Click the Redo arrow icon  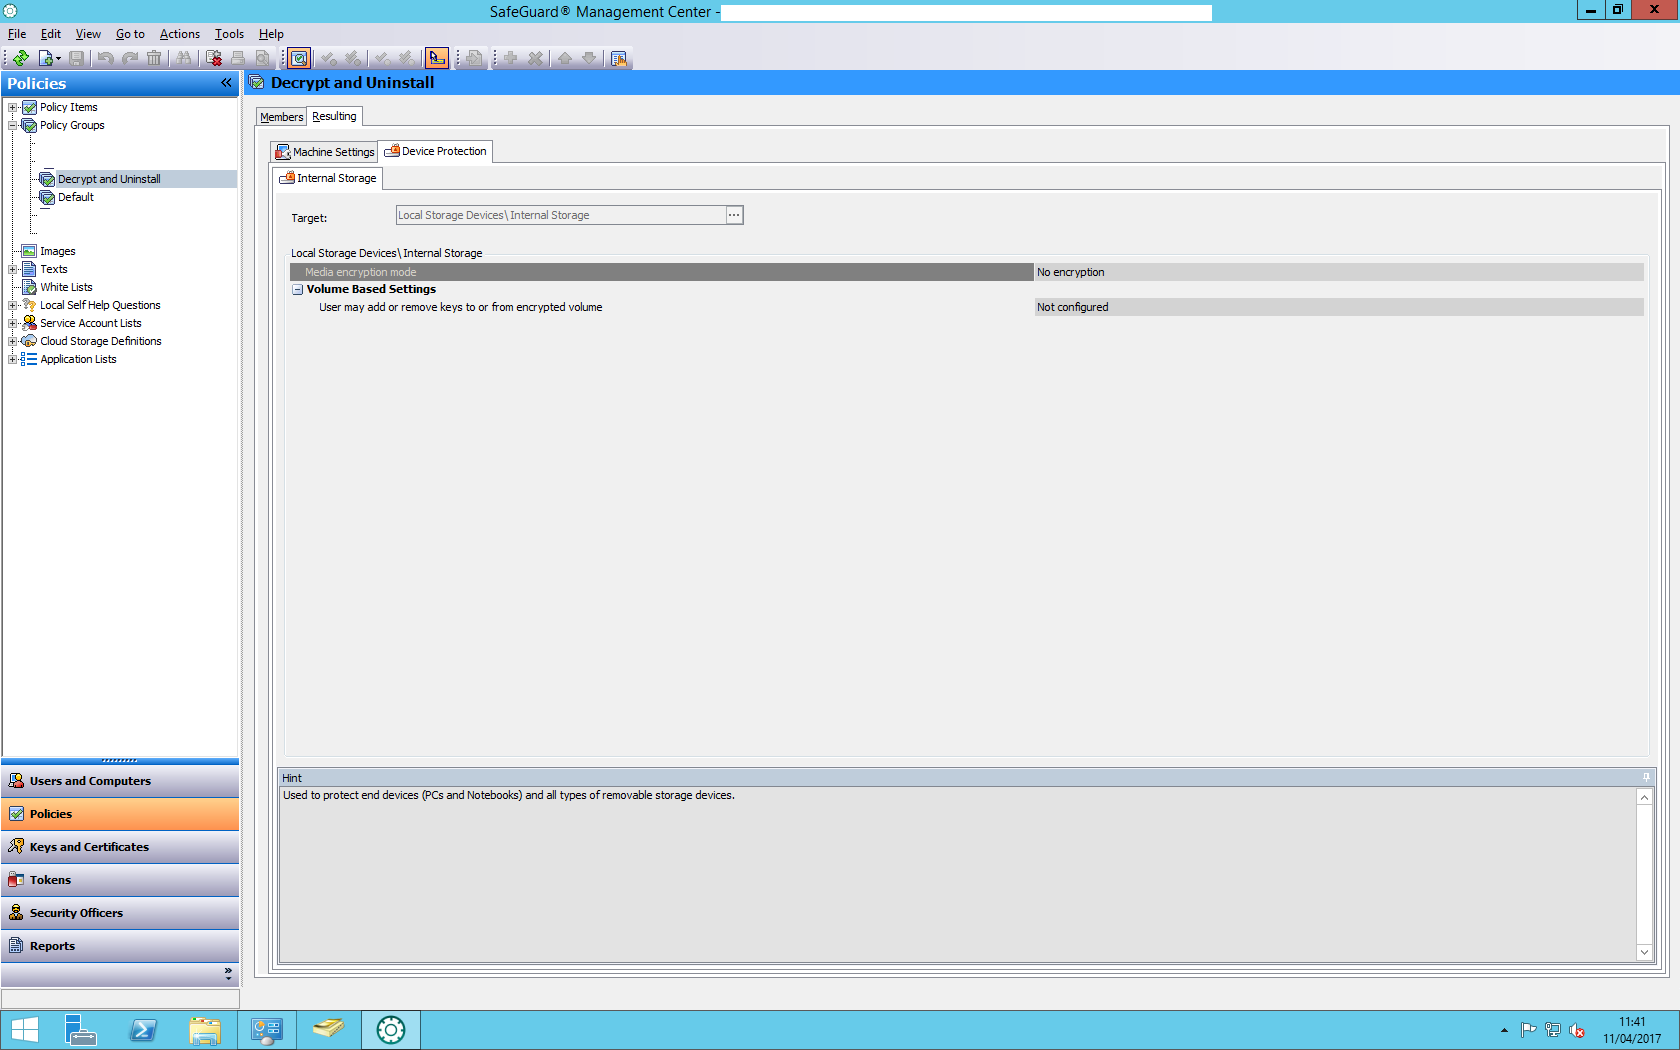(x=130, y=58)
